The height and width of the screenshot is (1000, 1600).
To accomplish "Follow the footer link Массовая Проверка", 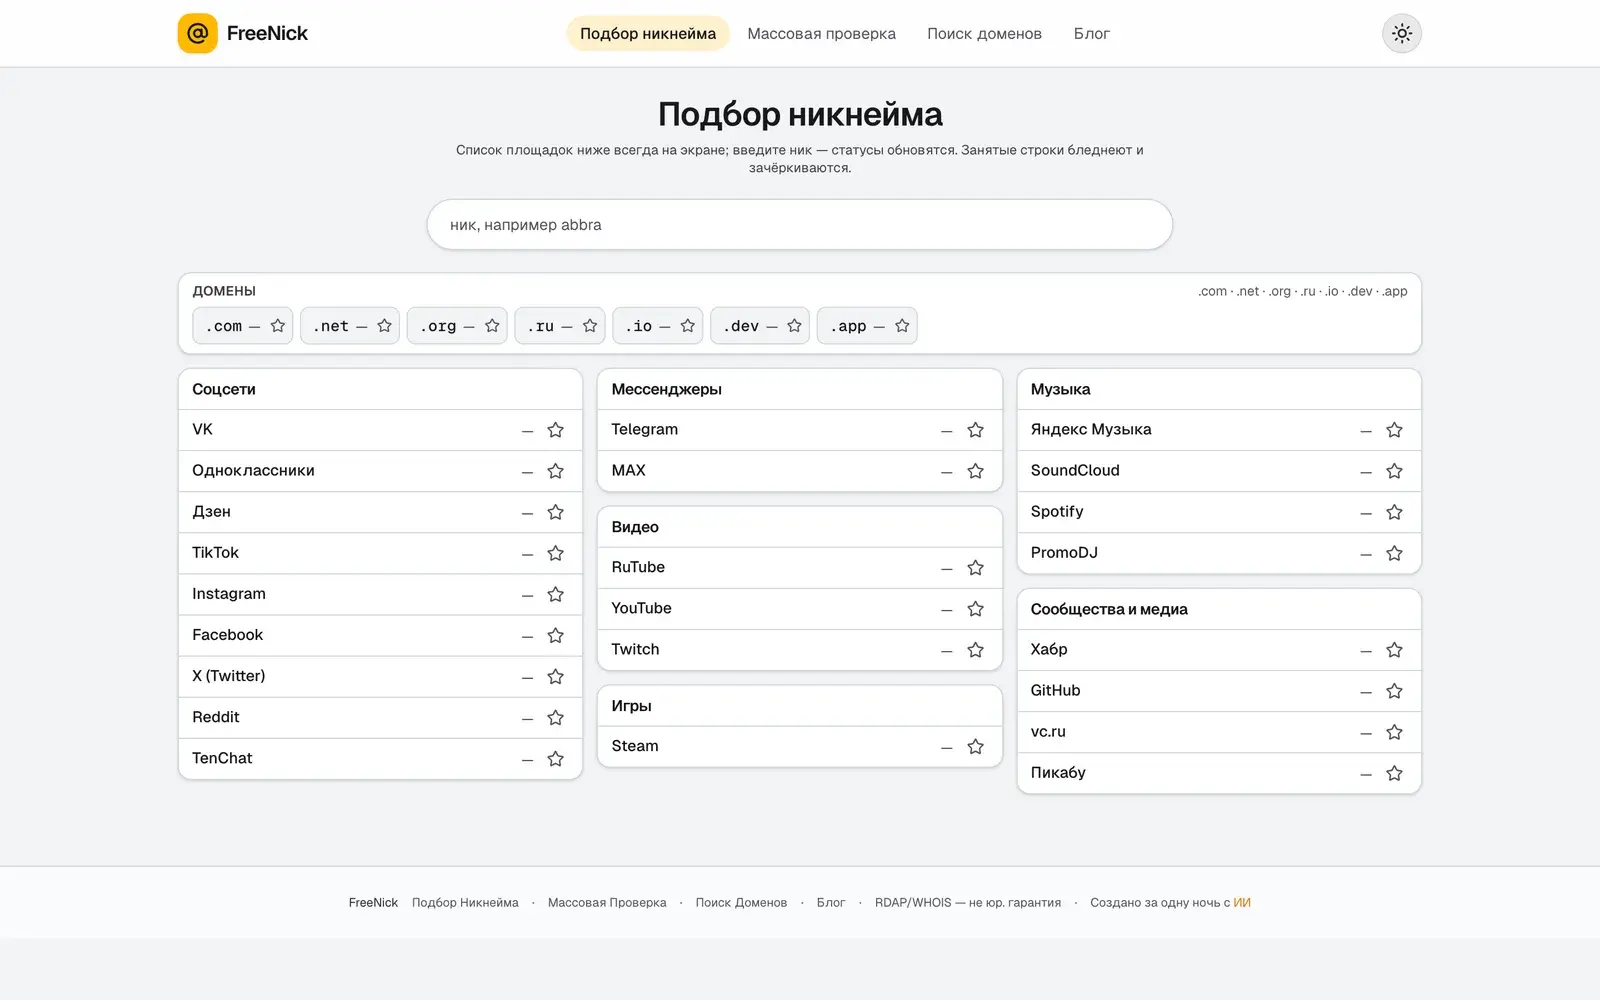I will pyautogui.click(x=607, y=902).
